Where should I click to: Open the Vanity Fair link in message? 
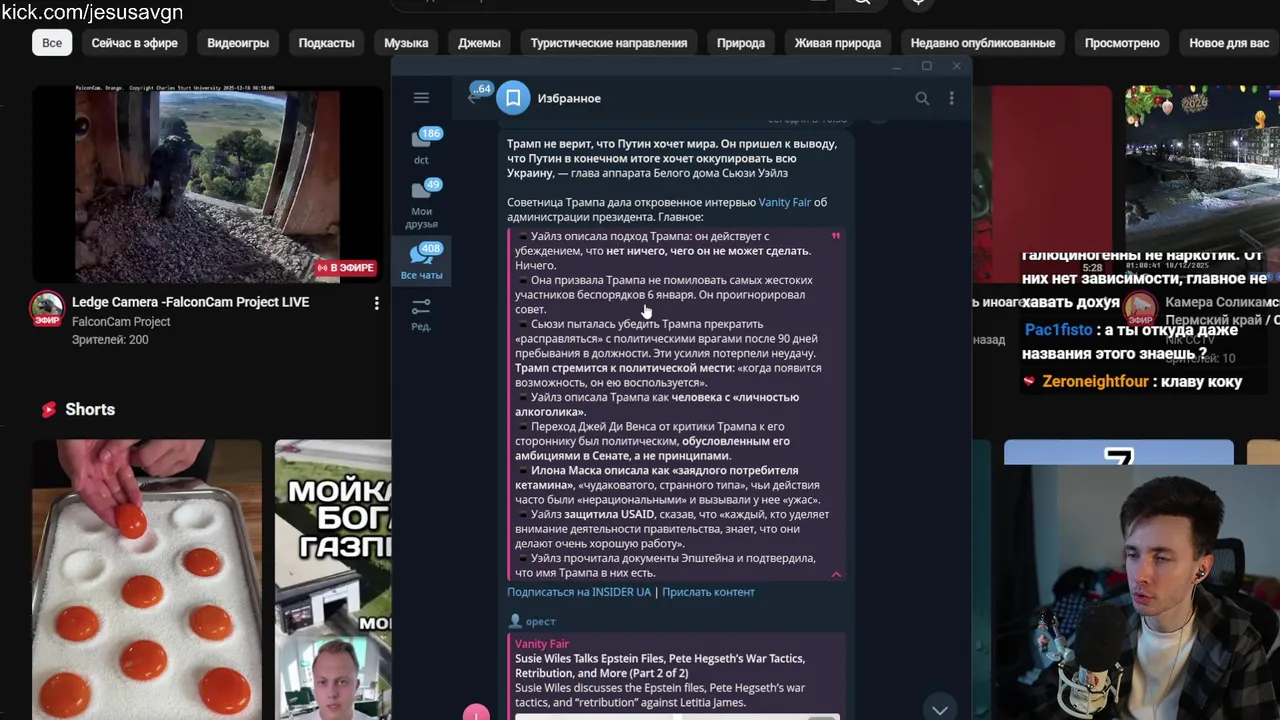click(784, 202)
